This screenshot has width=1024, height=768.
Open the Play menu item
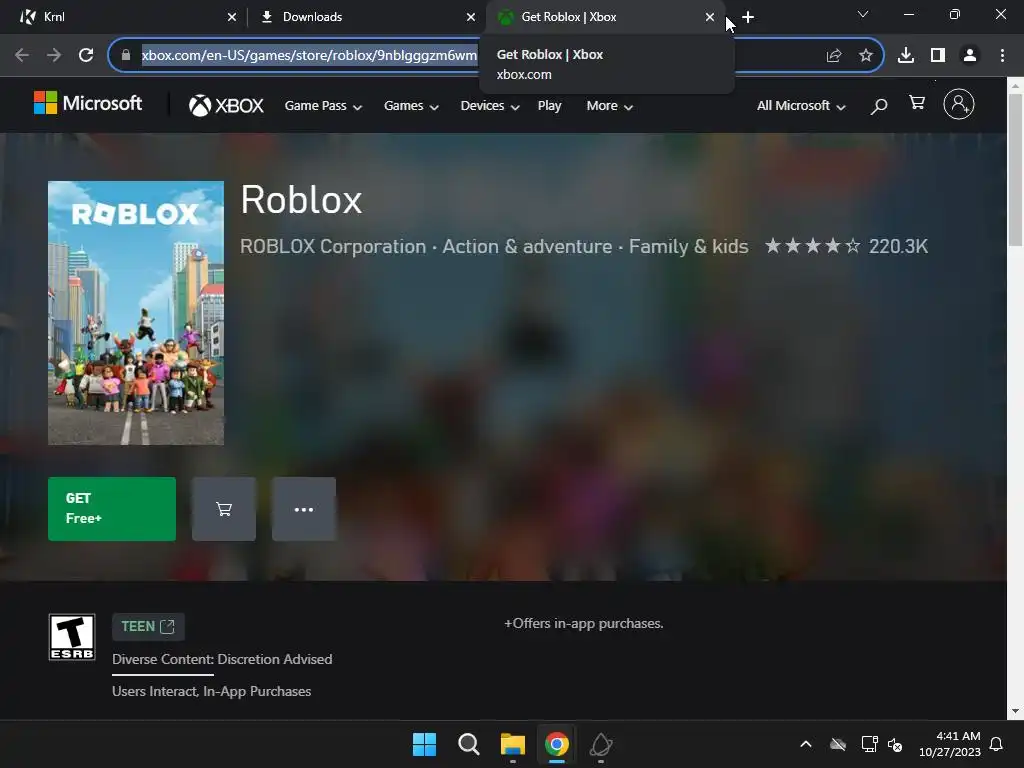point(549,106)
